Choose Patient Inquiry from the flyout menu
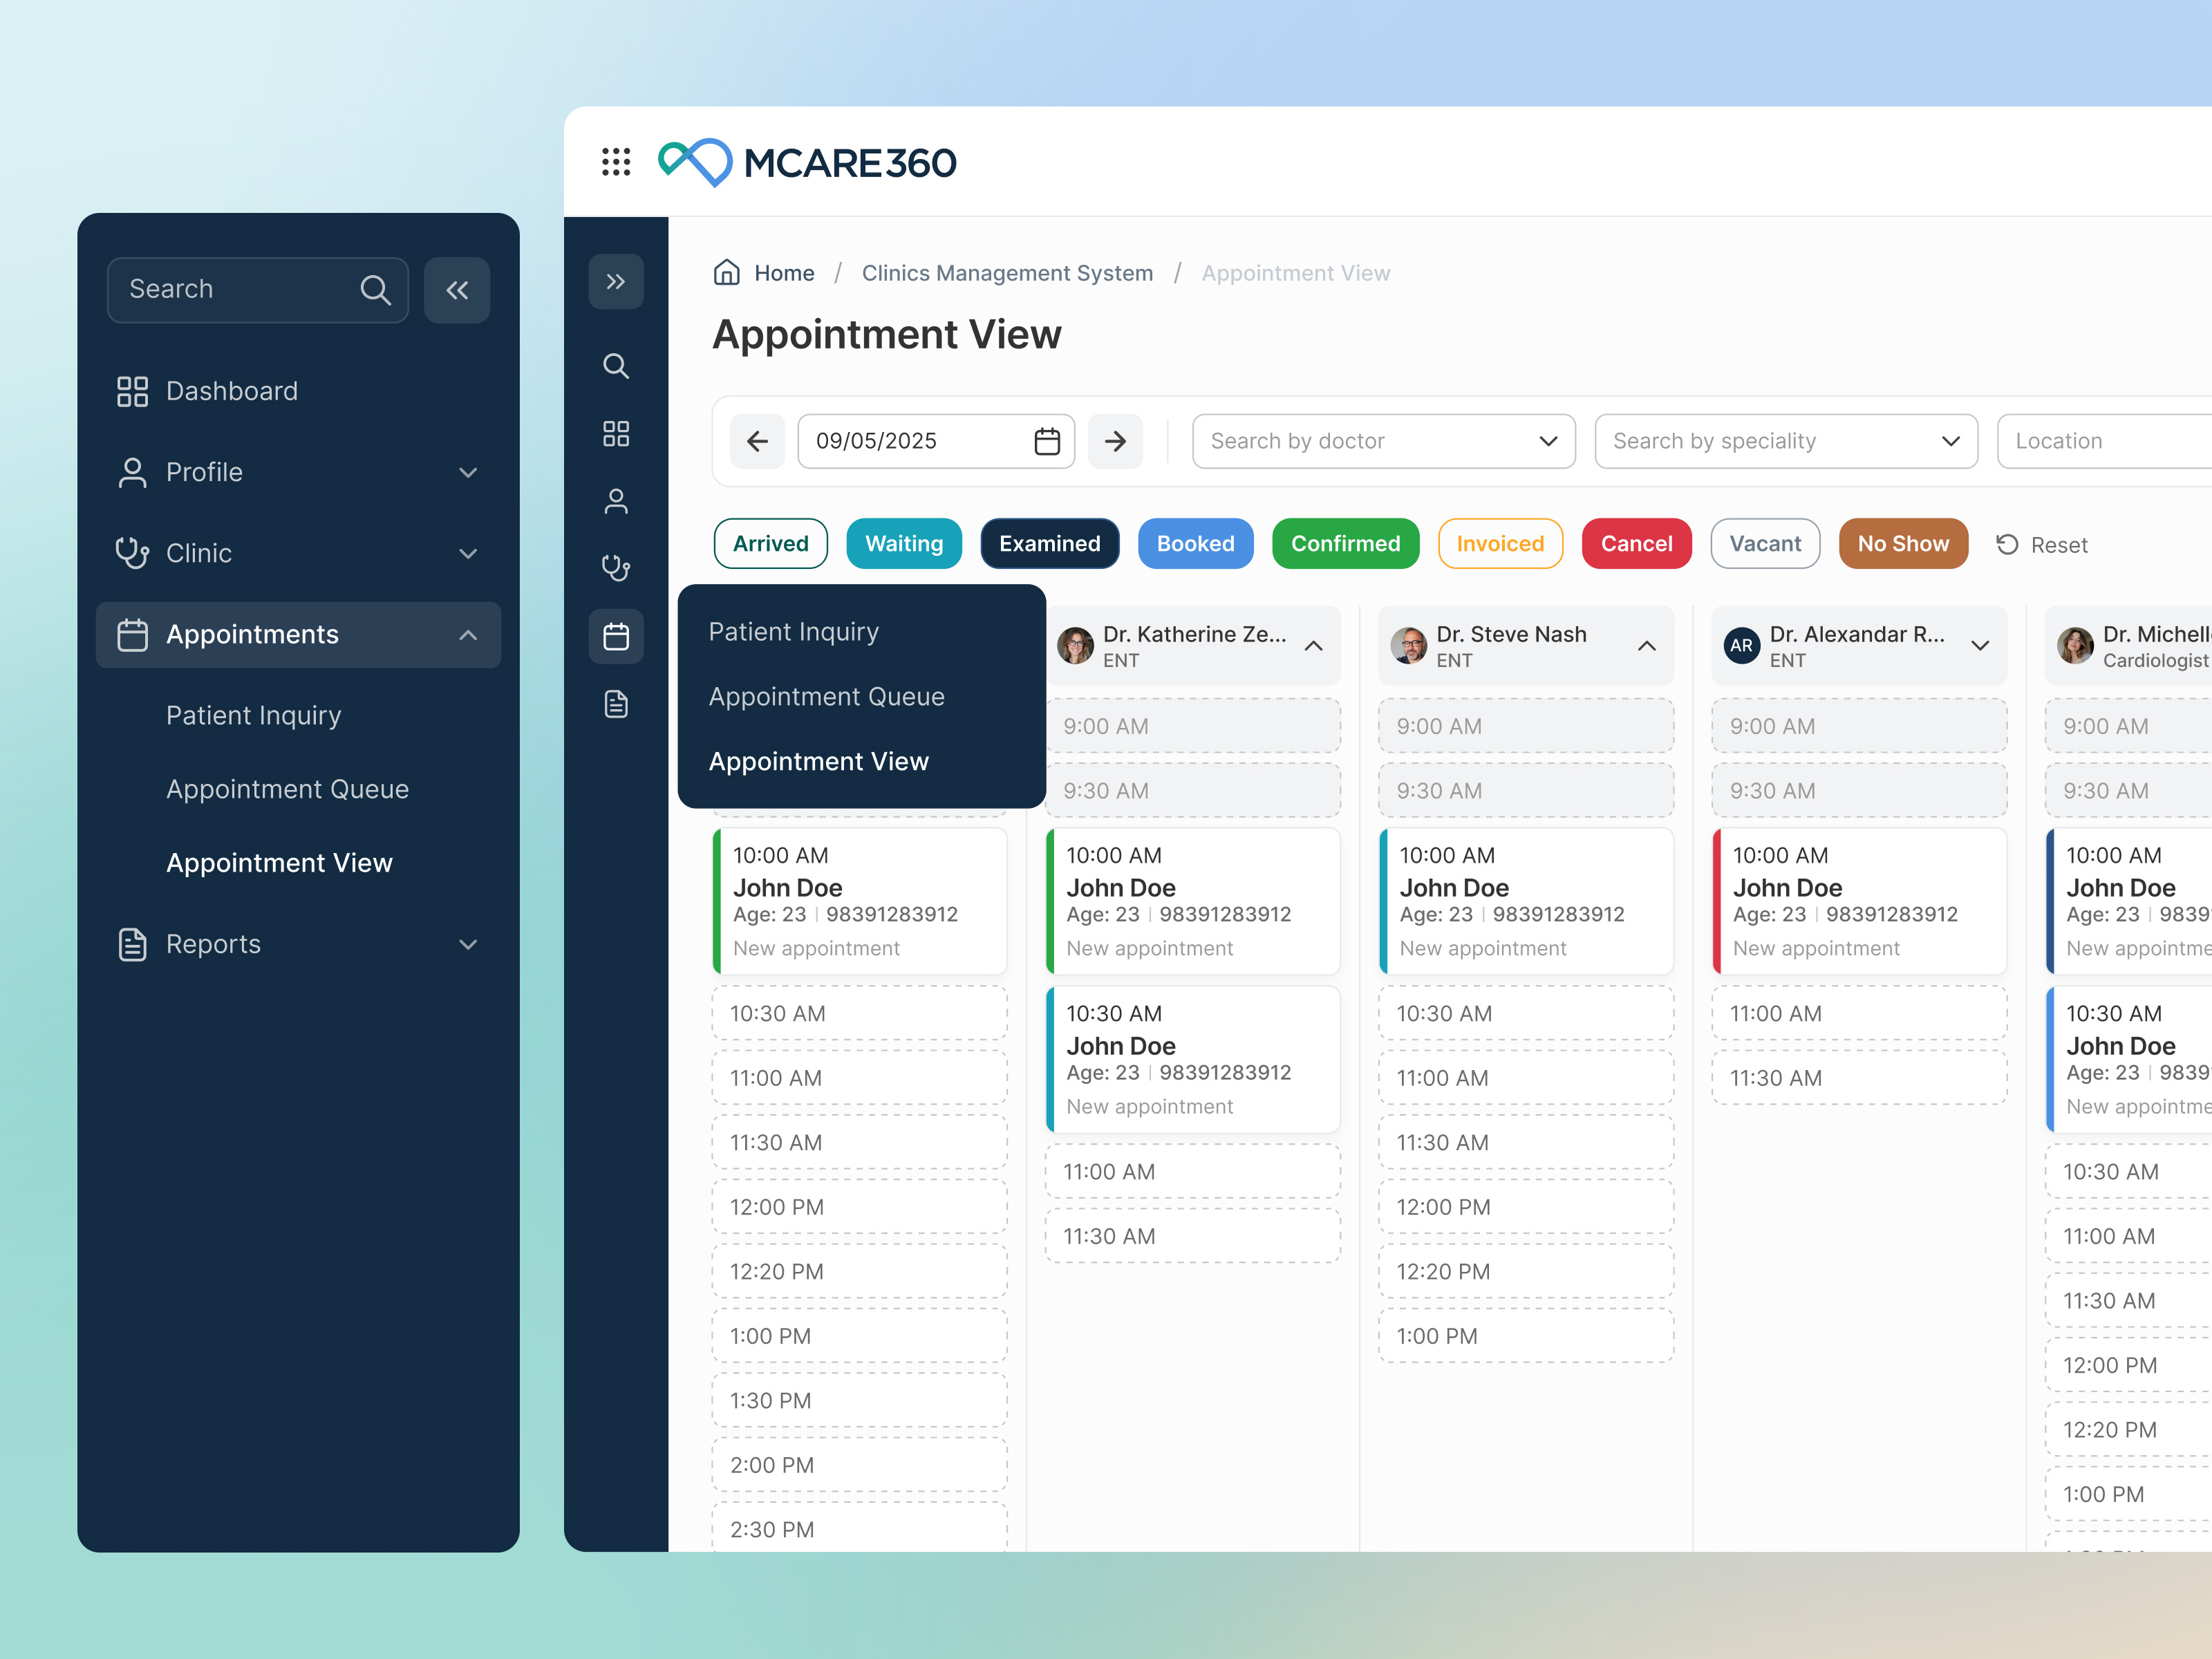 (x=793, y=631)
